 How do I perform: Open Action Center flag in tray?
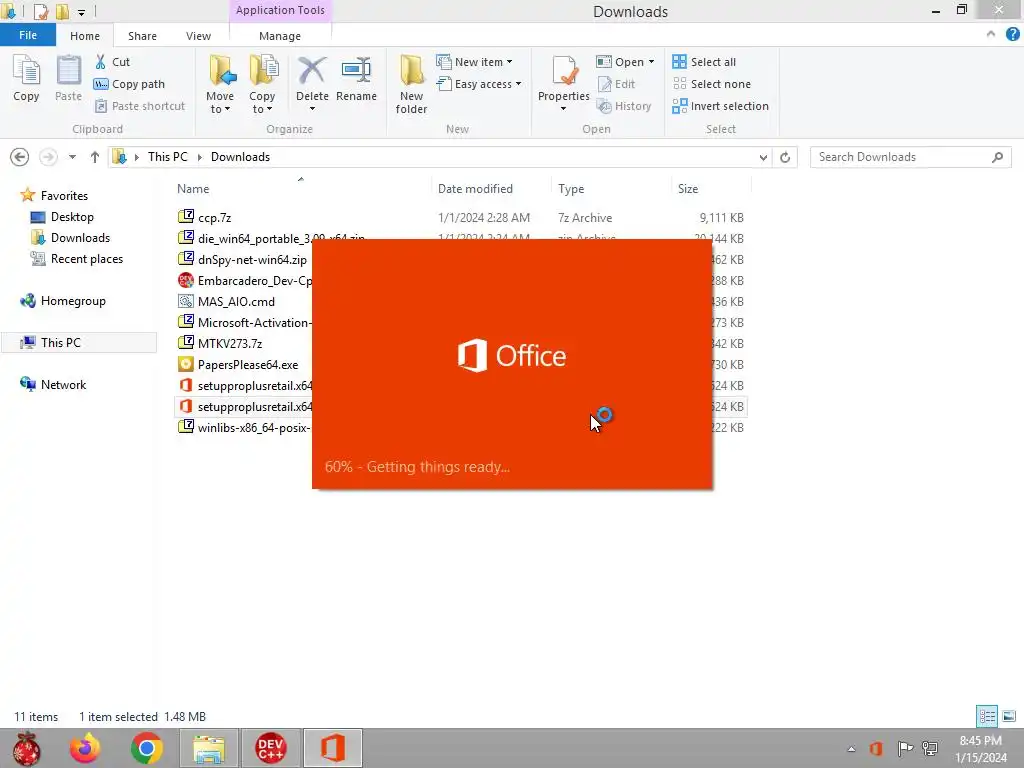(904, 748)
